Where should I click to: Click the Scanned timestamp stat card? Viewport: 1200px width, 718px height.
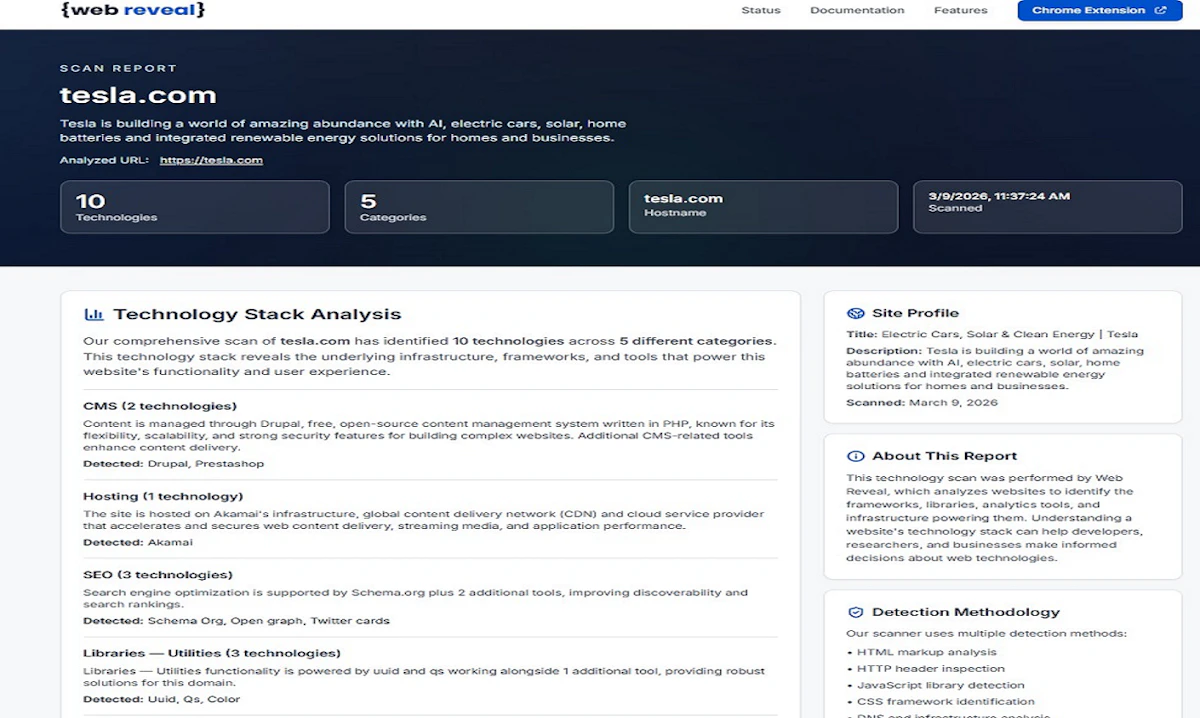point(1047,207)
